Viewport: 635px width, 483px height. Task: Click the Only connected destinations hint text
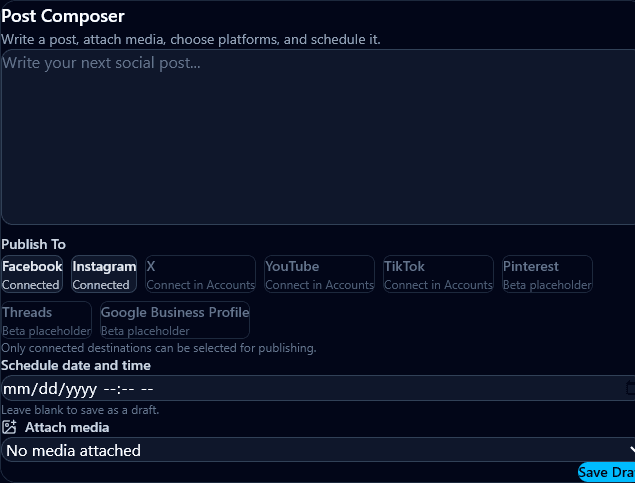tap(159, 348)
